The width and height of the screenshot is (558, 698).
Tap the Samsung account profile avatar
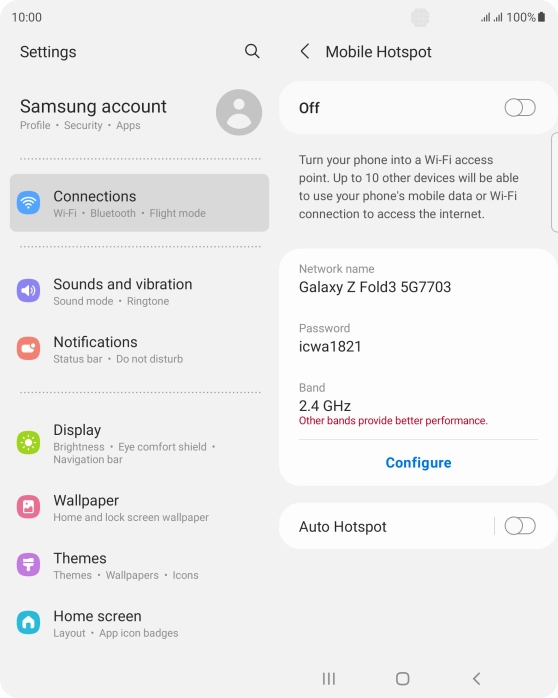(x=239, y=112)
